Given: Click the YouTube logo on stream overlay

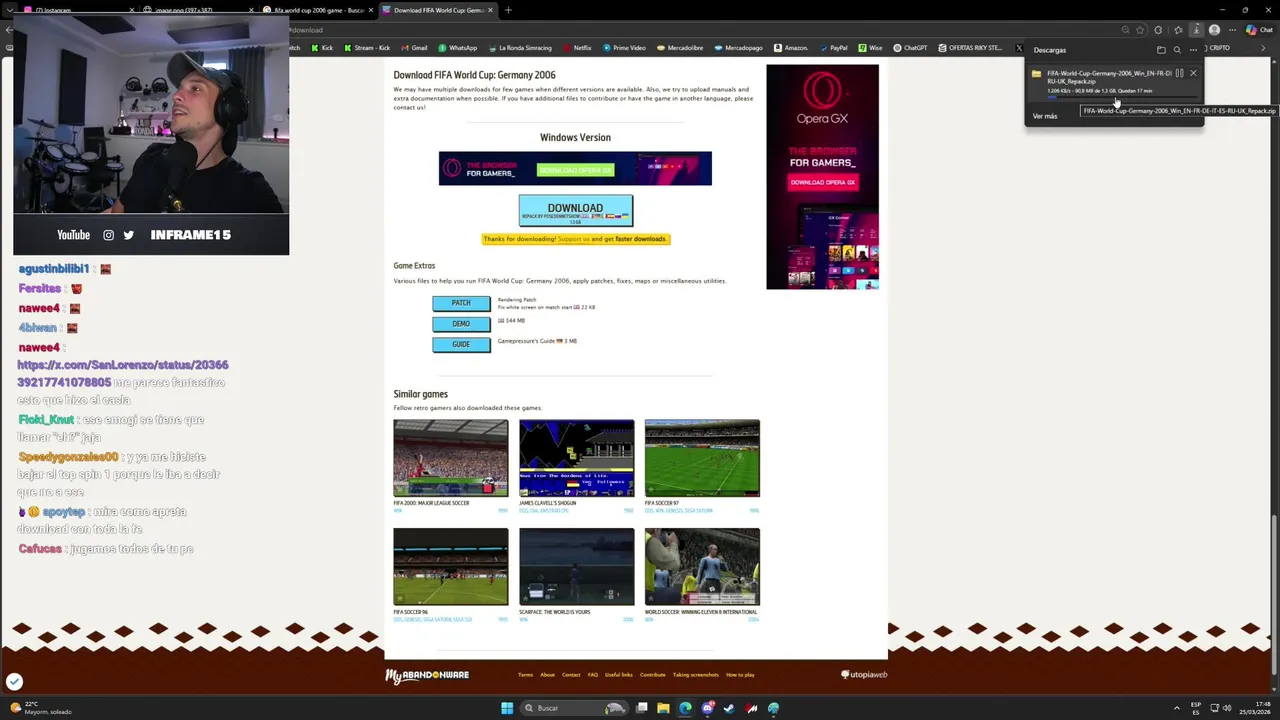Looking at the screenshot, I should (73, 235).
